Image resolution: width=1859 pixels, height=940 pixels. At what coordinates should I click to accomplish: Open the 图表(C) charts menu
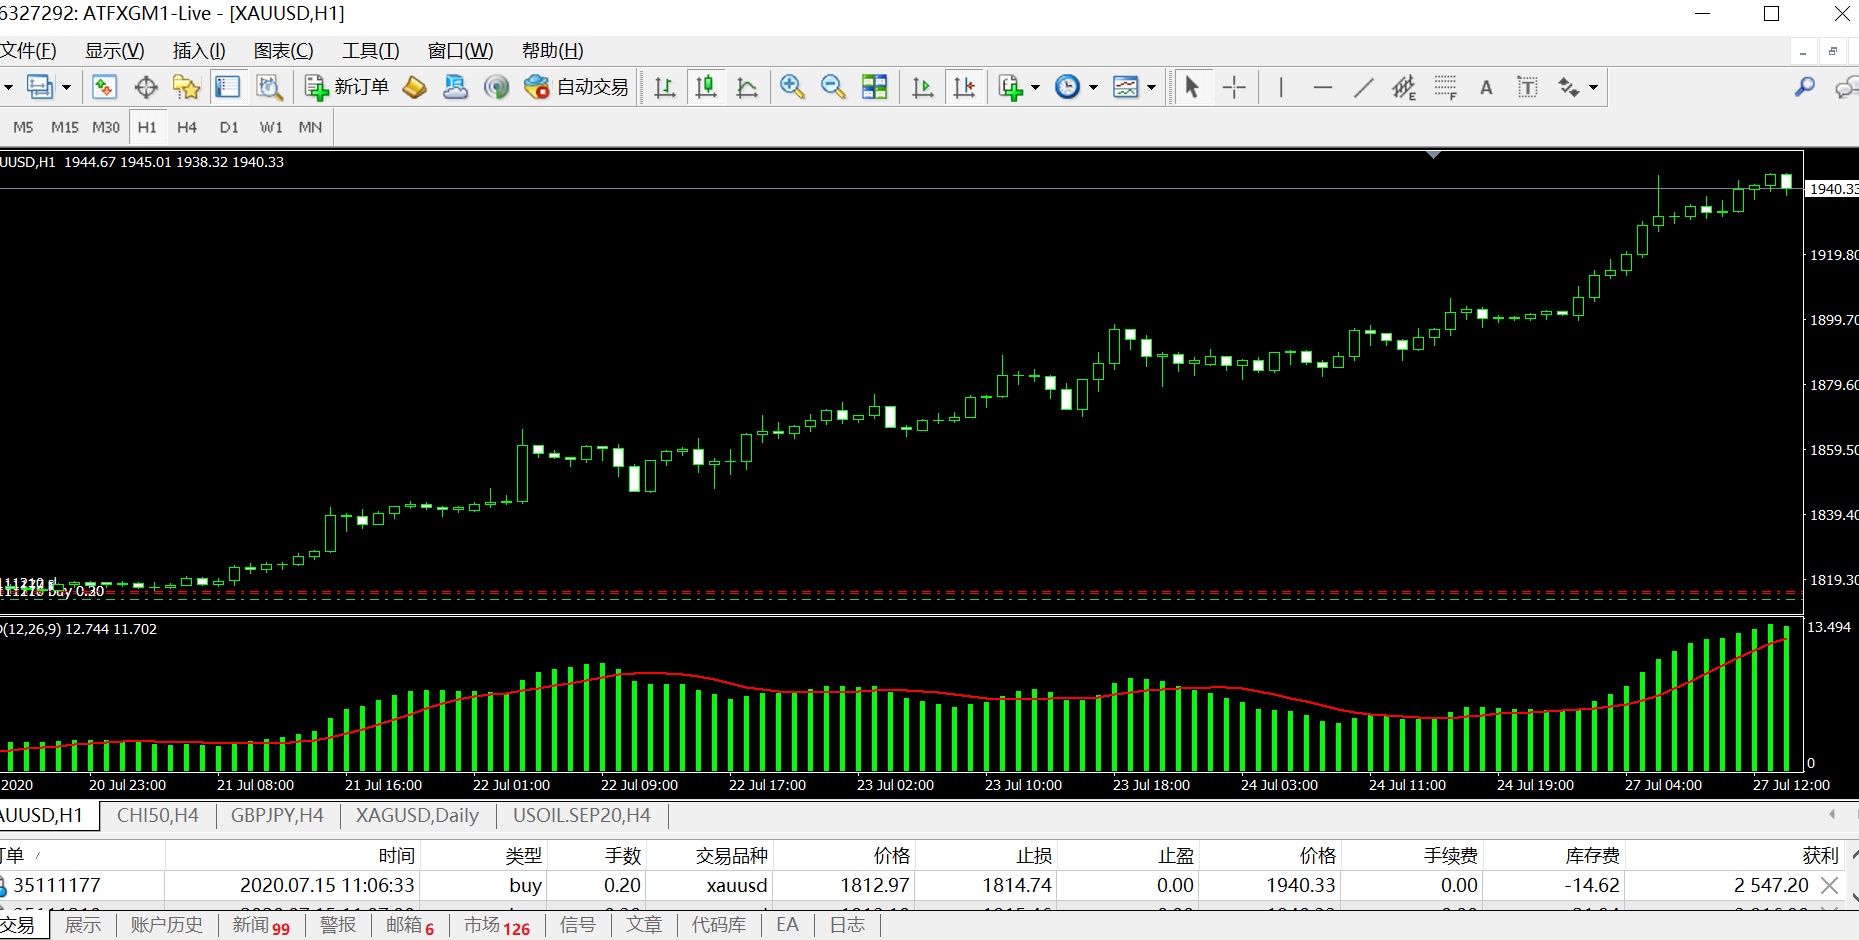[283, 51]
